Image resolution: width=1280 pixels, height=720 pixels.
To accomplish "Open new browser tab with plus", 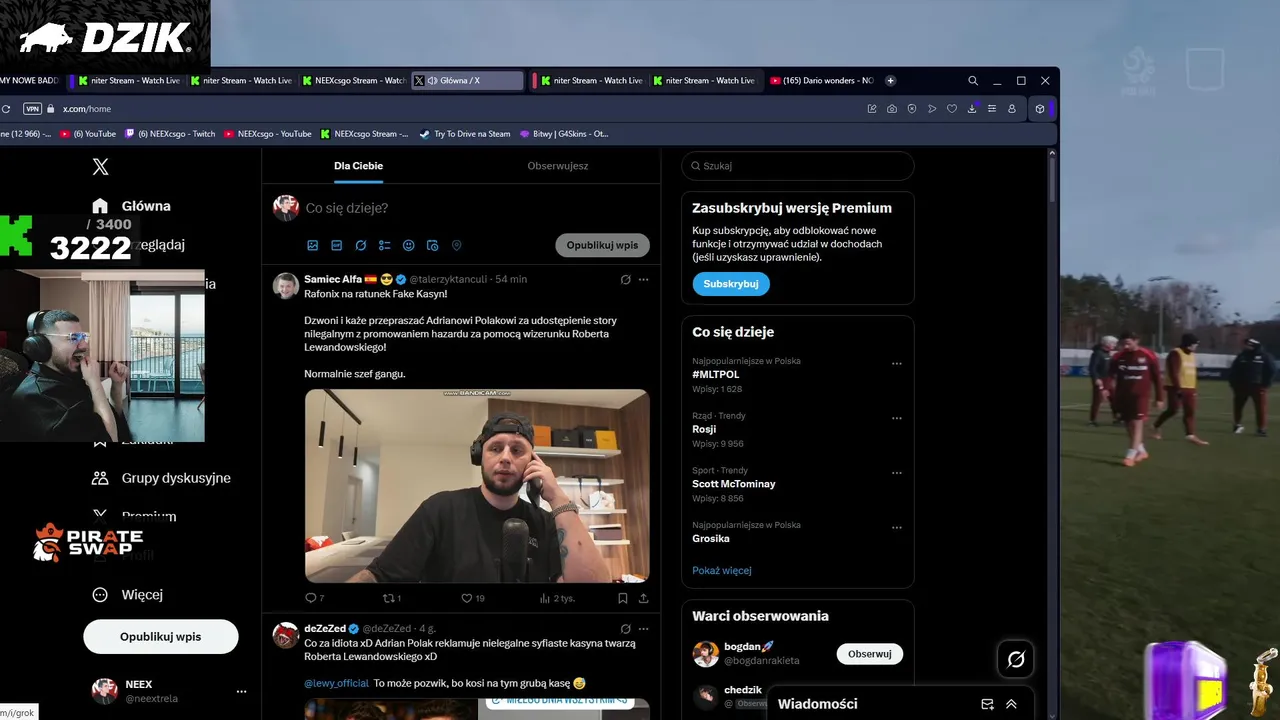I will (891, 80).
